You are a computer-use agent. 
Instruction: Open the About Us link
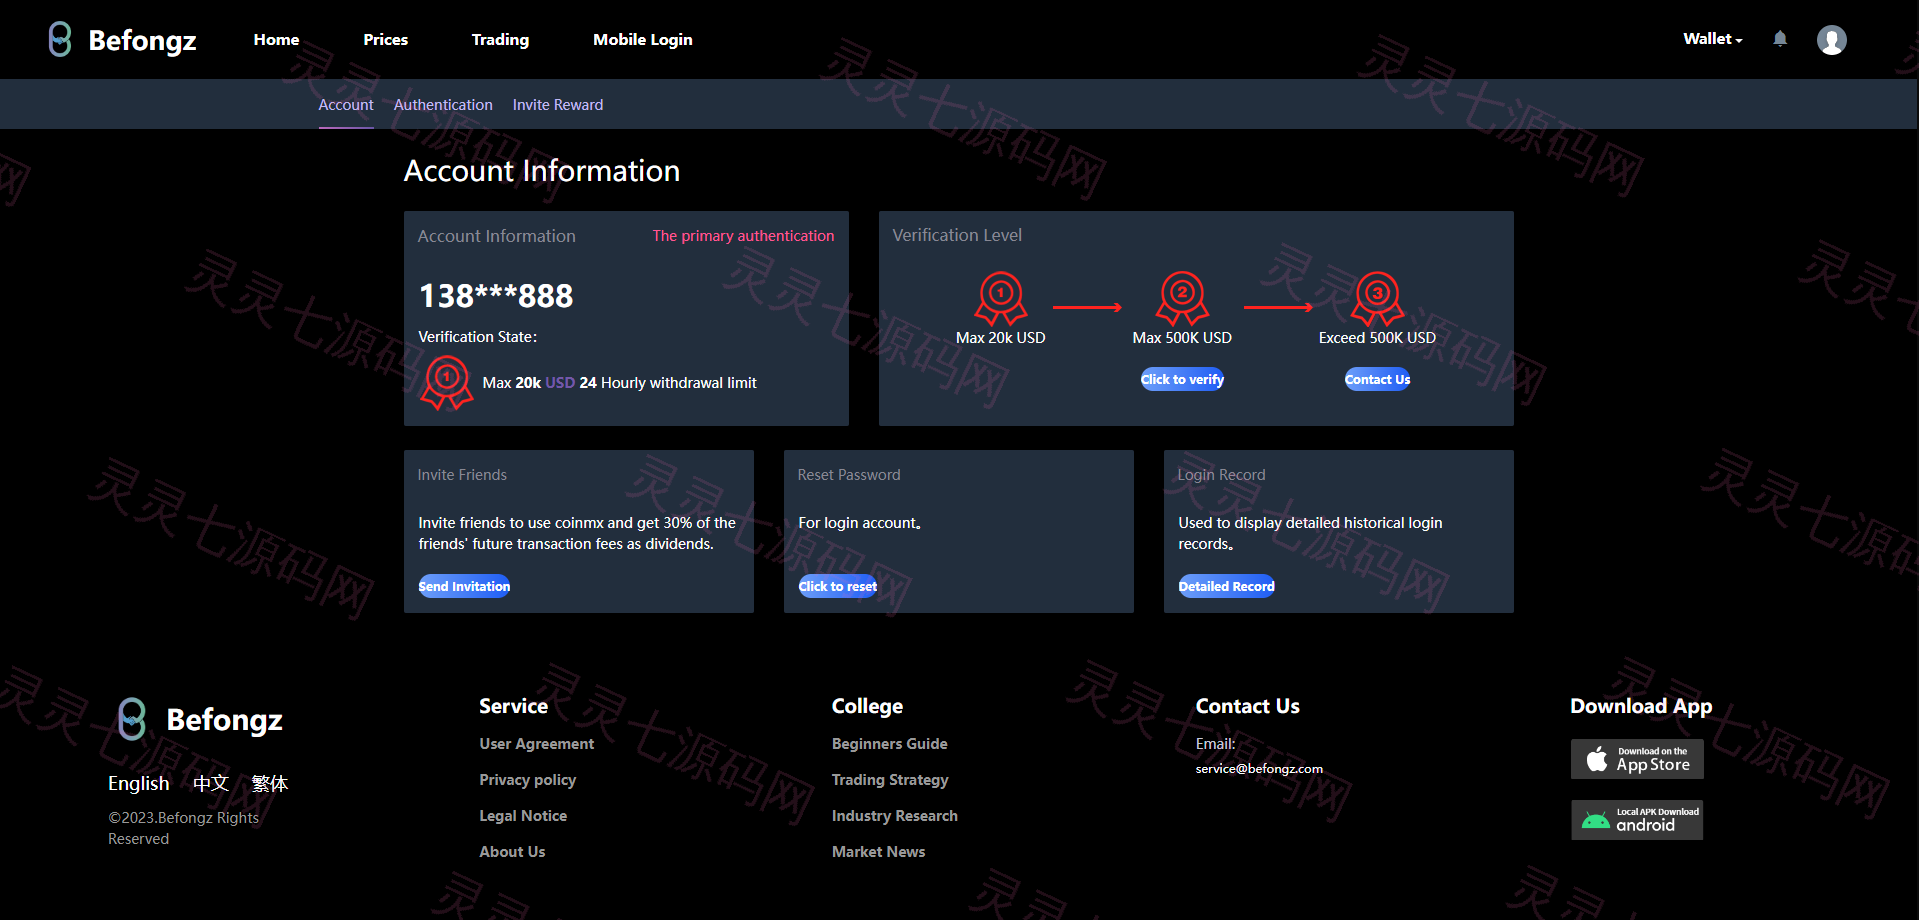pyautogui.click(x=512, y=852)
